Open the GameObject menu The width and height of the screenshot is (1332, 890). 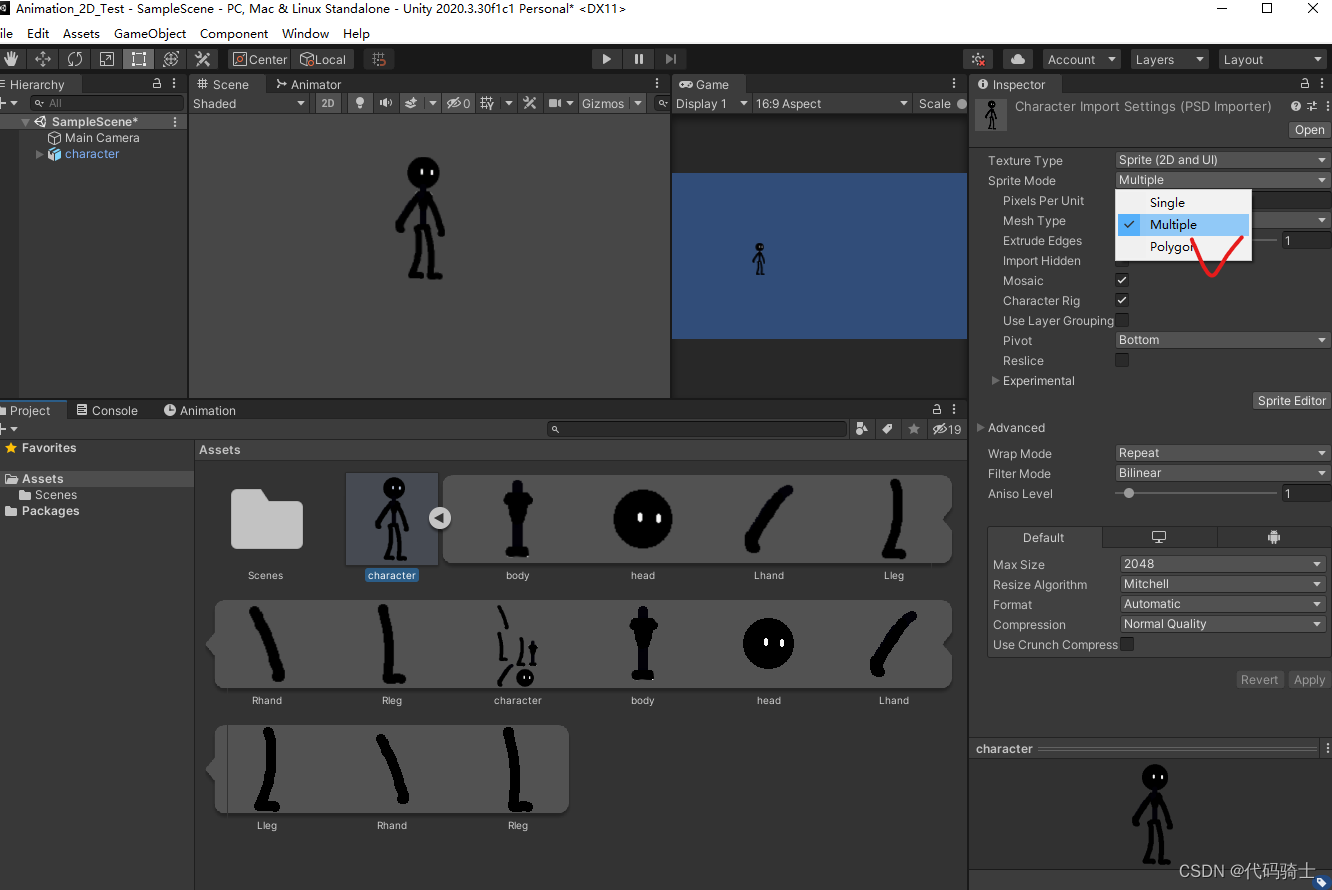pyautogui.click(x=149, y=33)
